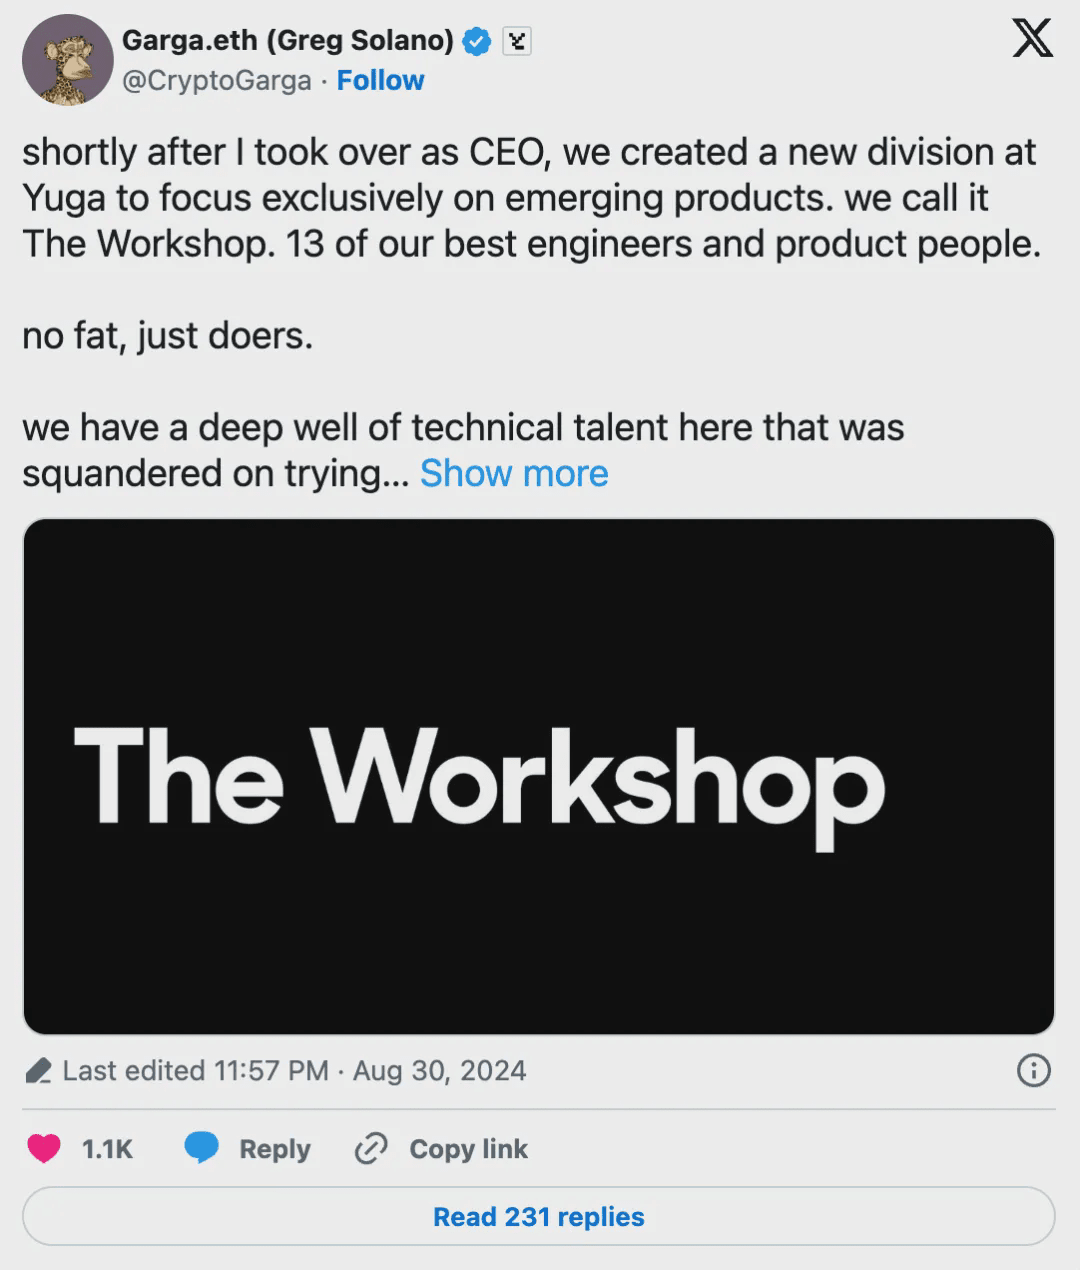Expand the tweet with Show more
The height and width of the screenshot is (1270, 1080).
(x=514, y=473)
